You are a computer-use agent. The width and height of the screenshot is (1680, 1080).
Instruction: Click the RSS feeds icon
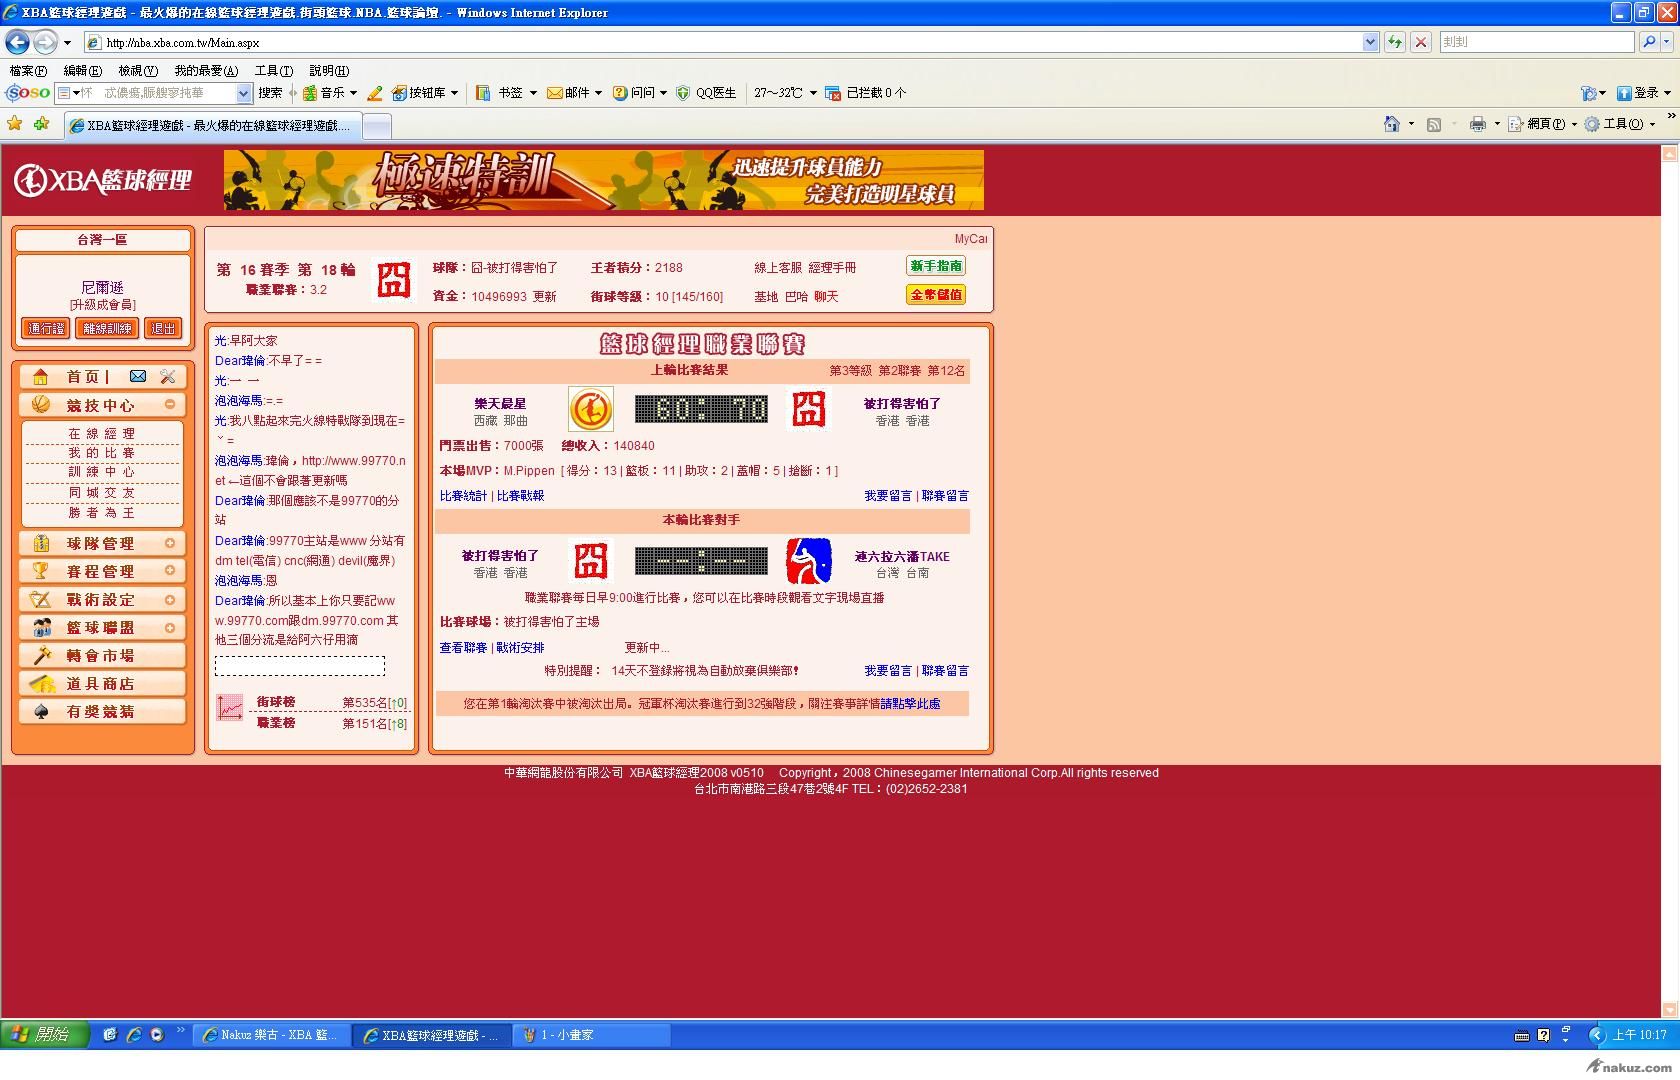[x=1434, y=124]
